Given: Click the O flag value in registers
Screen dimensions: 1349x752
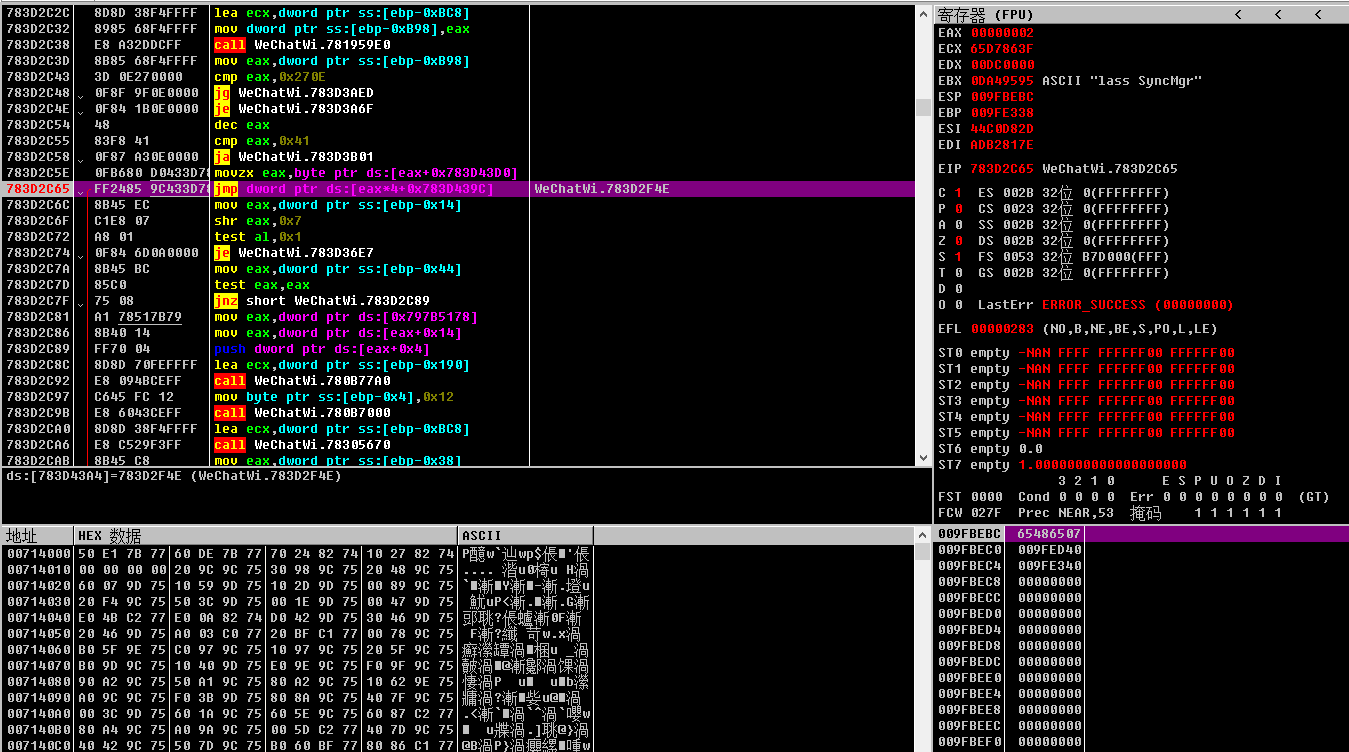Looking at the screenshot, I should [958, 305].
